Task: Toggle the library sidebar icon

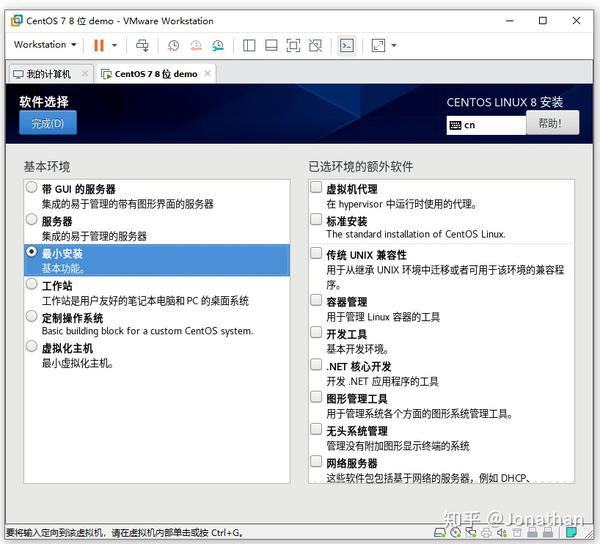Action: [249, 46]
